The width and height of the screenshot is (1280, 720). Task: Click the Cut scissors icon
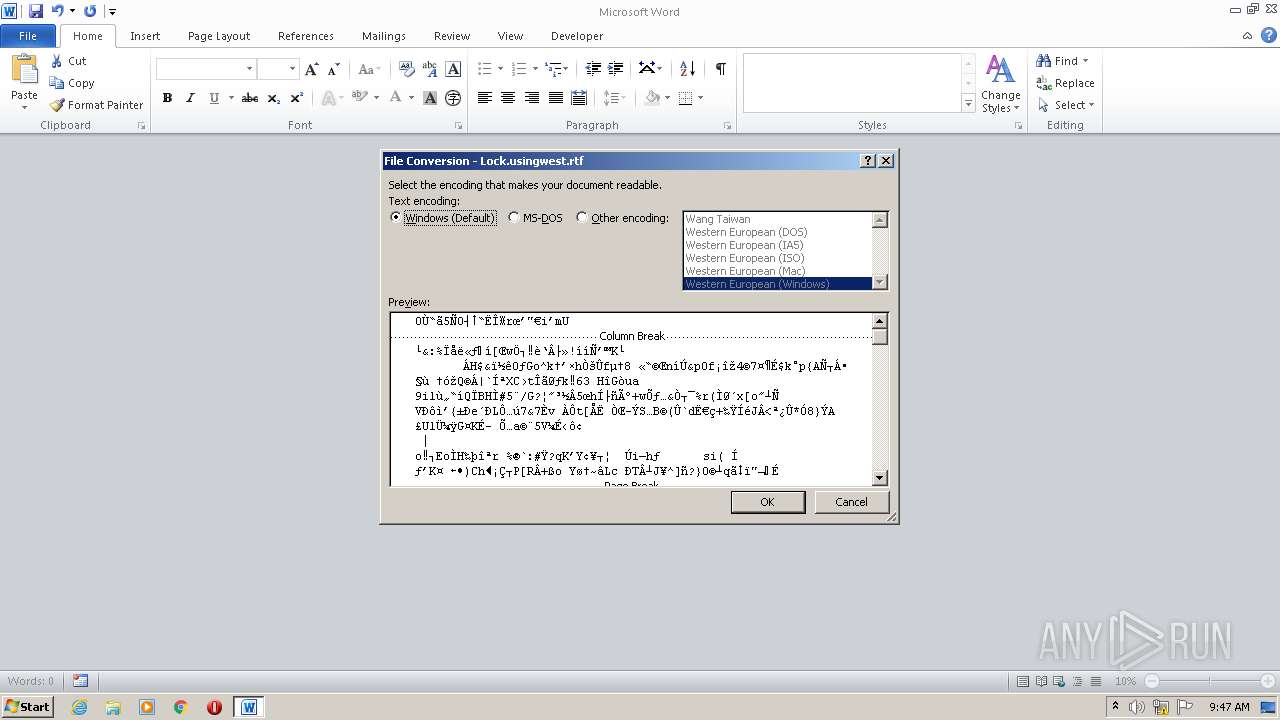pos(57,61)
